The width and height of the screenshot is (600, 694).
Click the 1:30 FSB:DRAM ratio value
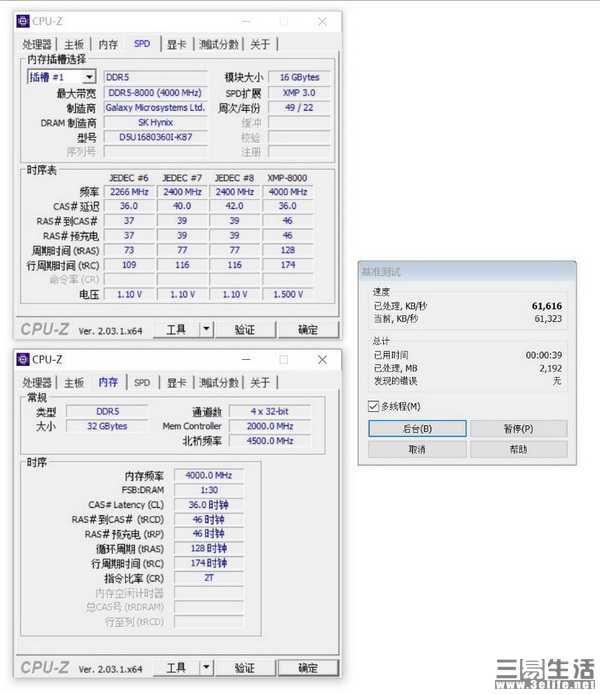(209, 490)
